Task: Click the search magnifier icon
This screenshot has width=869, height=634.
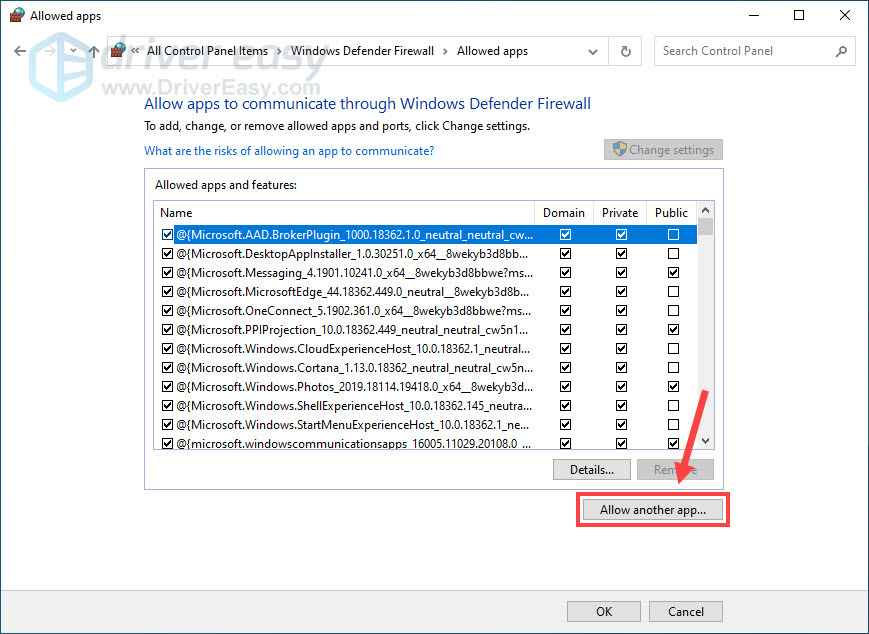Action: tap(841, 52)
